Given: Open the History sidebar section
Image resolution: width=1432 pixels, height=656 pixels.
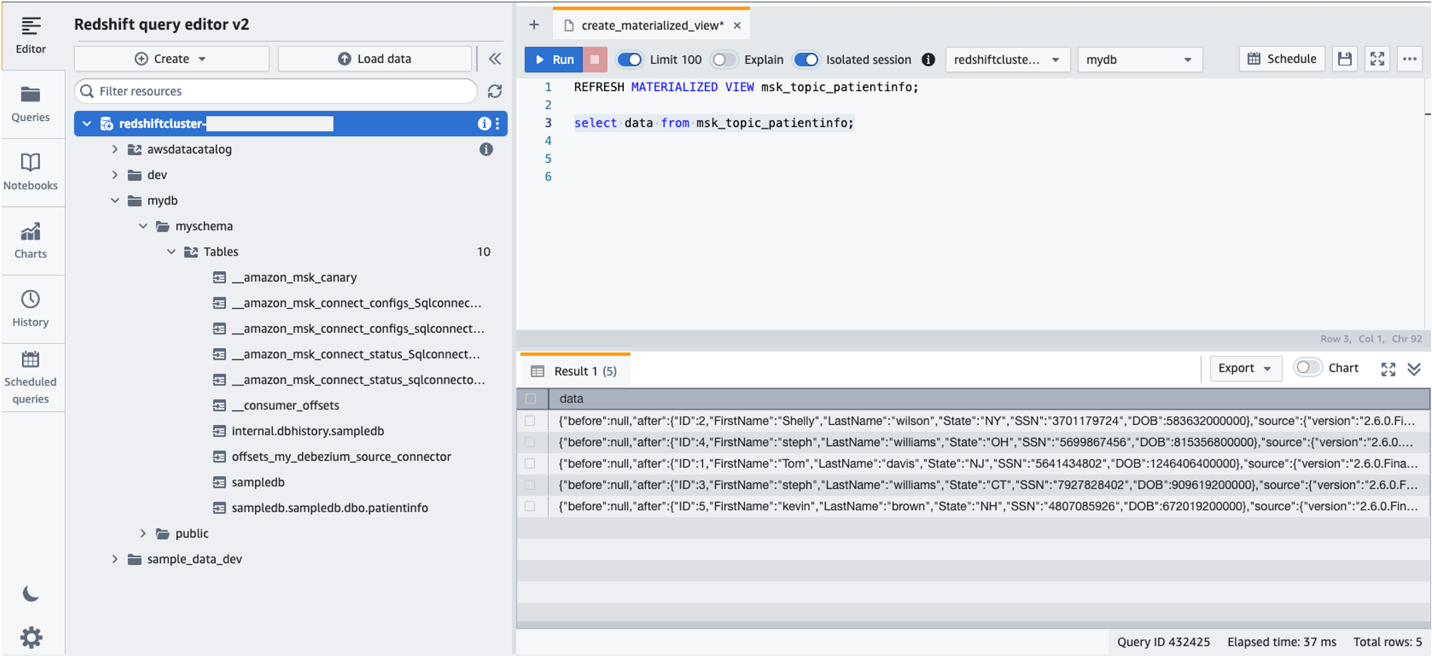Looking at the screenshot, I should point(31,308).
